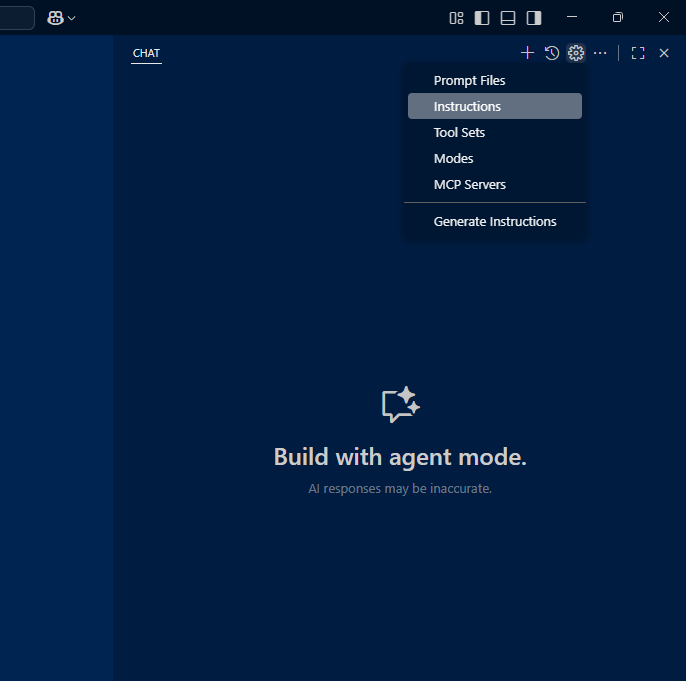Maximize the chat panel size

[638, 53]
